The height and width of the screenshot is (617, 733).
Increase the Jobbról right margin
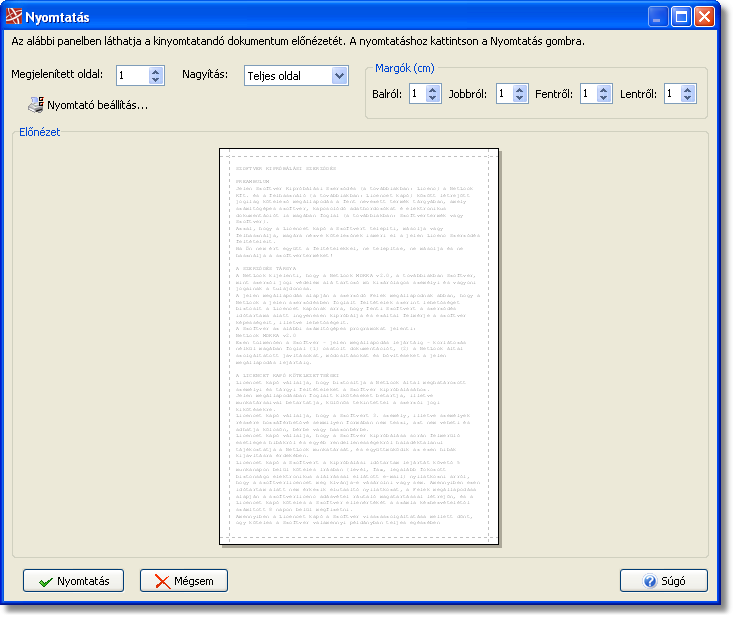click(x=519, y=90)
